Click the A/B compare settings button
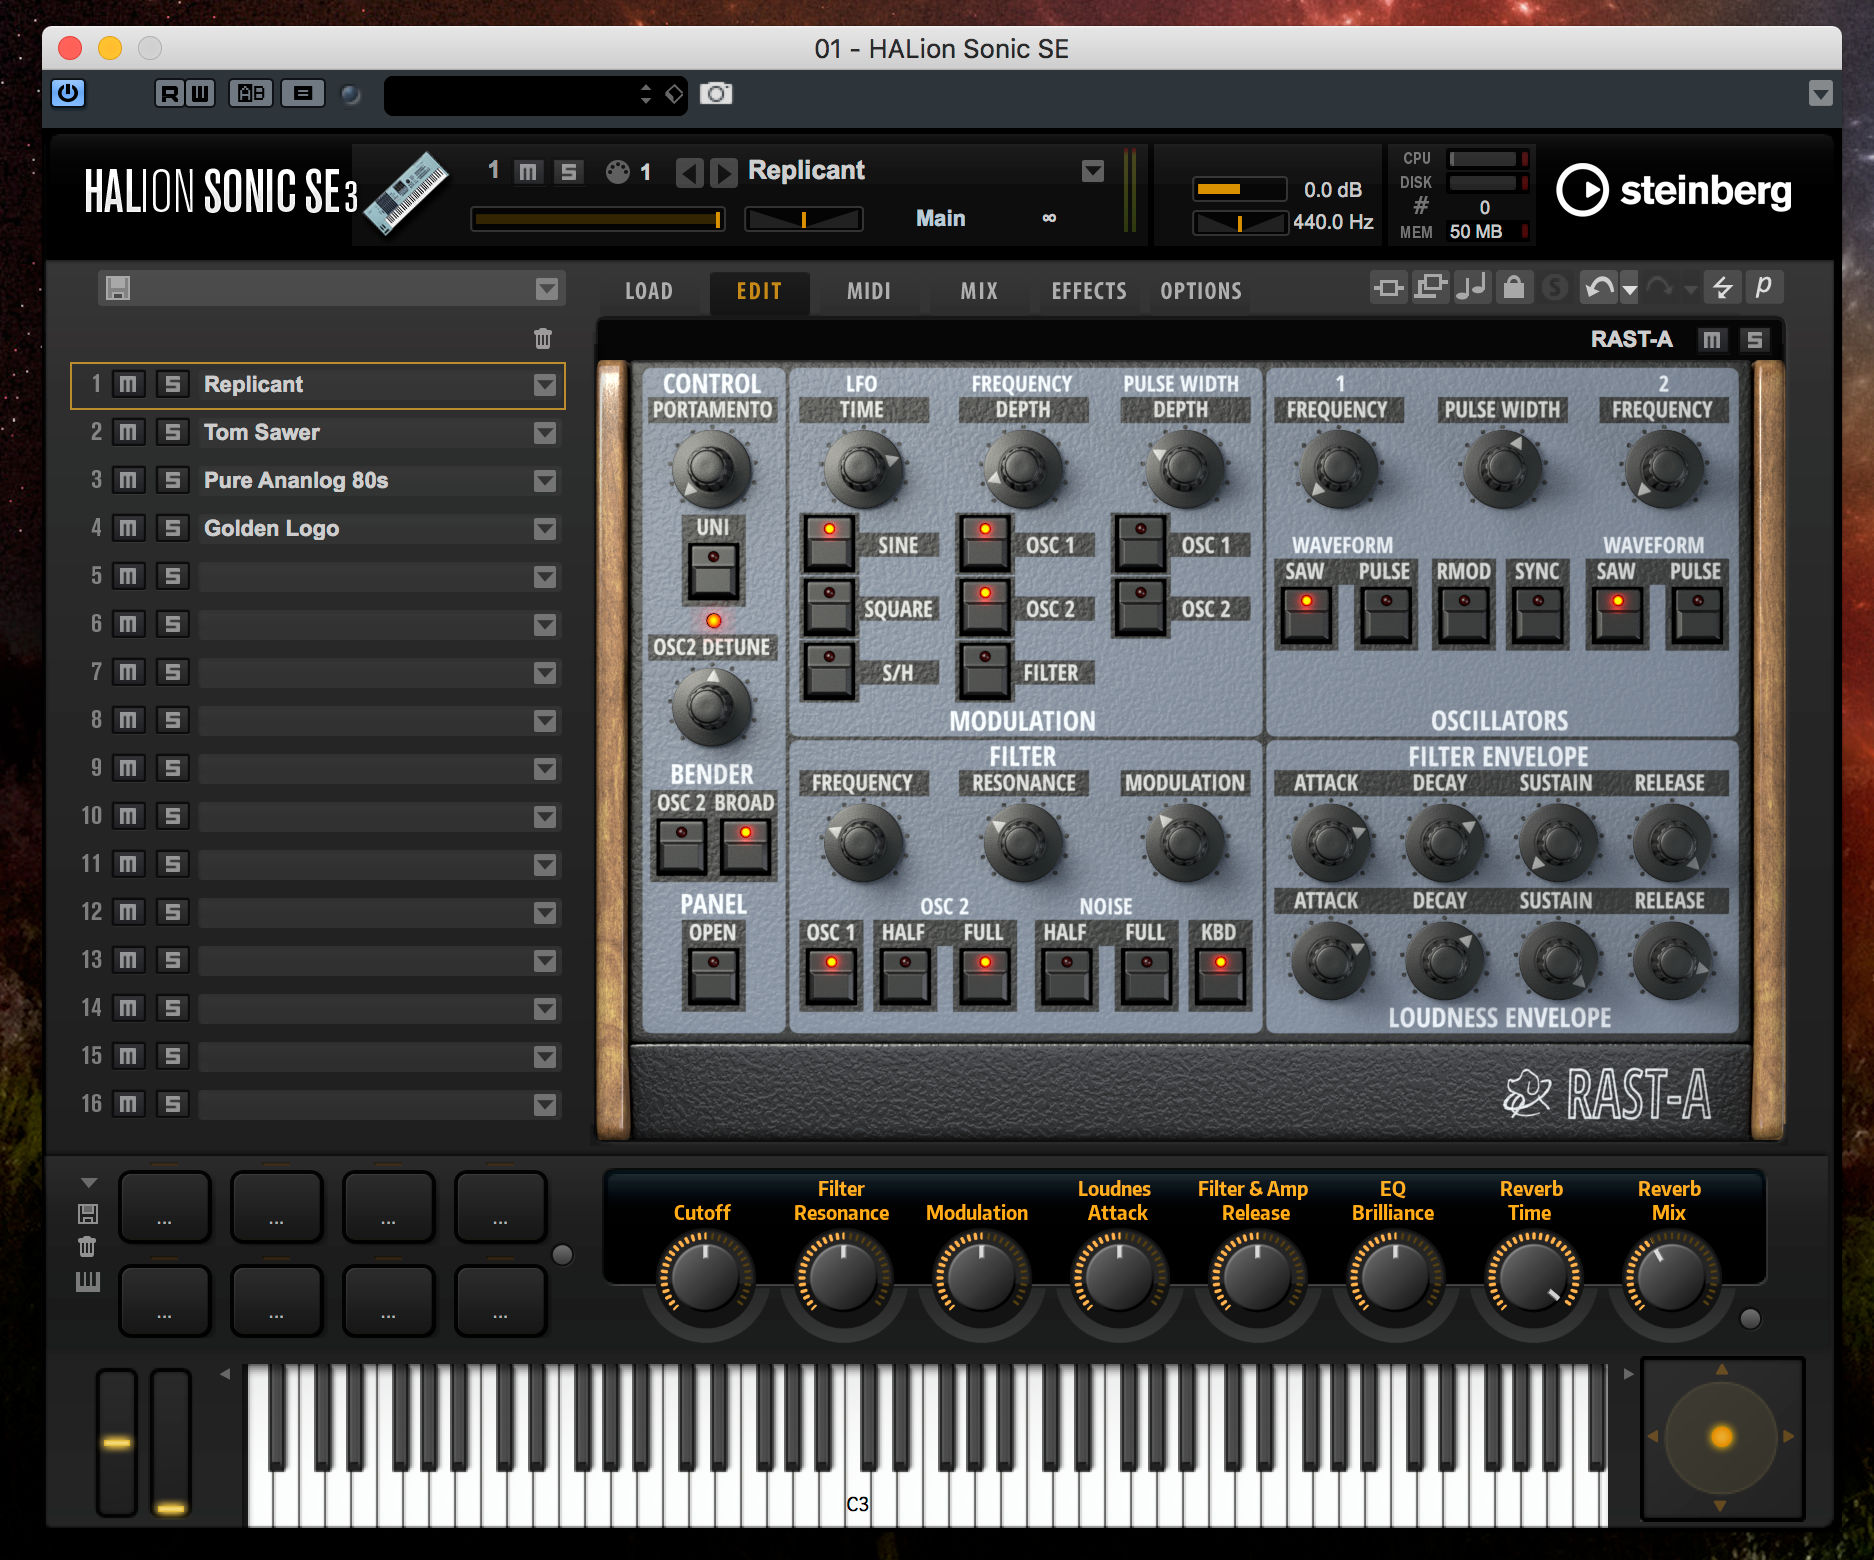Screen dimensions: 1874x1560 pyautogui.click(x=251, y=94)
